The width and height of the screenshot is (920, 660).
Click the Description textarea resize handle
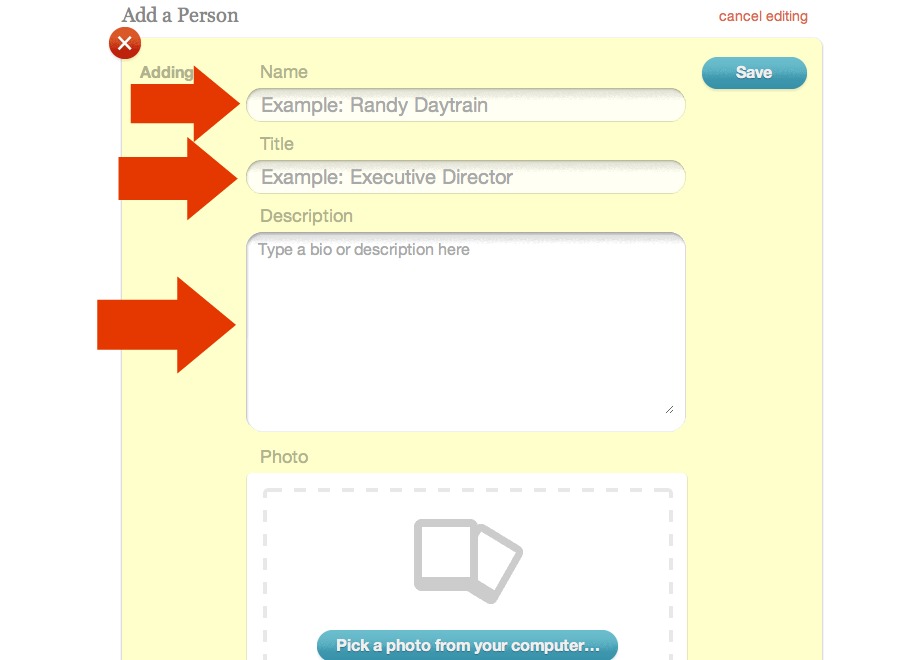pyautogui.click(x=669, y=409)
